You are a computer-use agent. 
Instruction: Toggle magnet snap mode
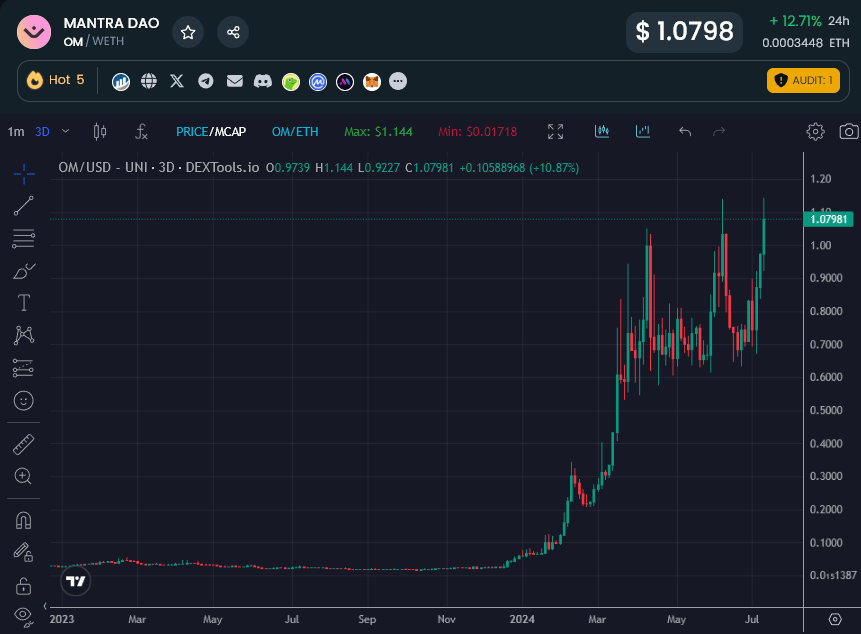click(x=24, y=520)
